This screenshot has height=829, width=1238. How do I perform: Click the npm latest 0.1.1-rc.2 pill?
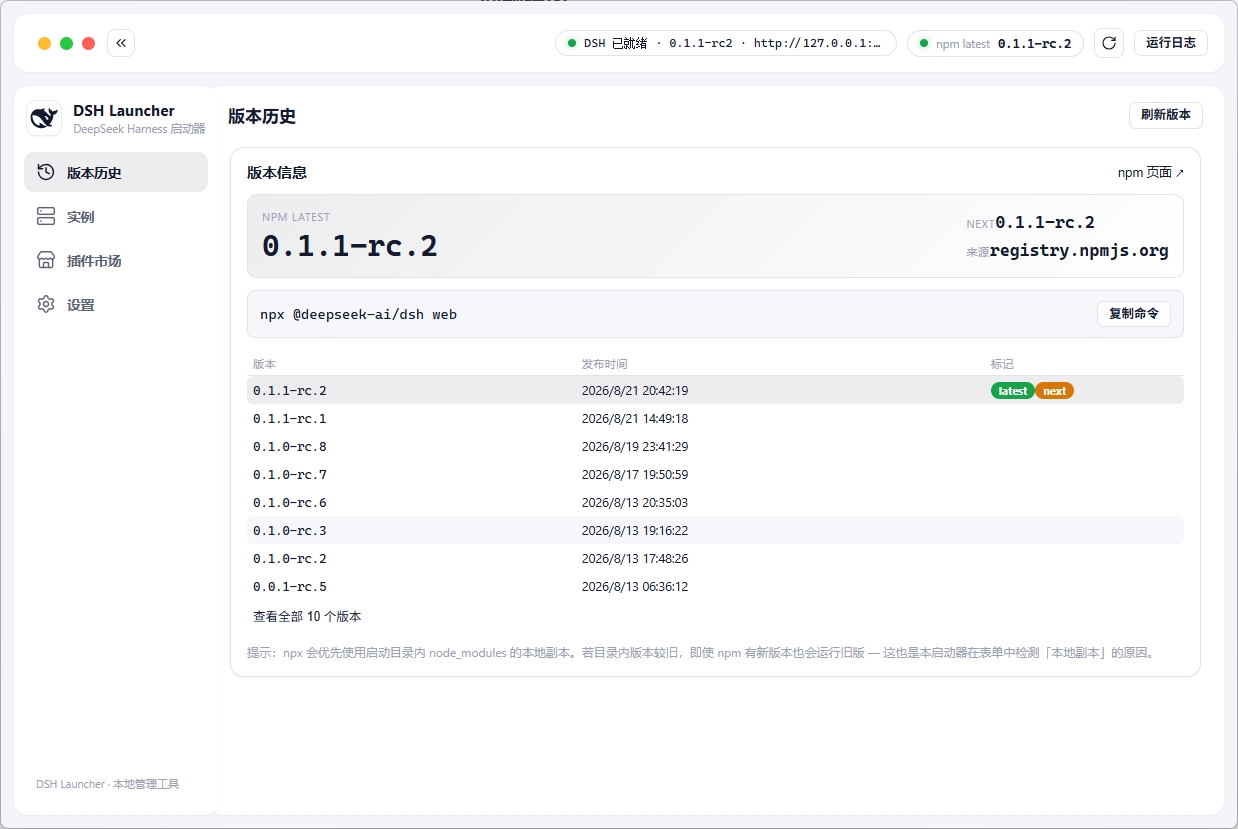click(995, 43)
